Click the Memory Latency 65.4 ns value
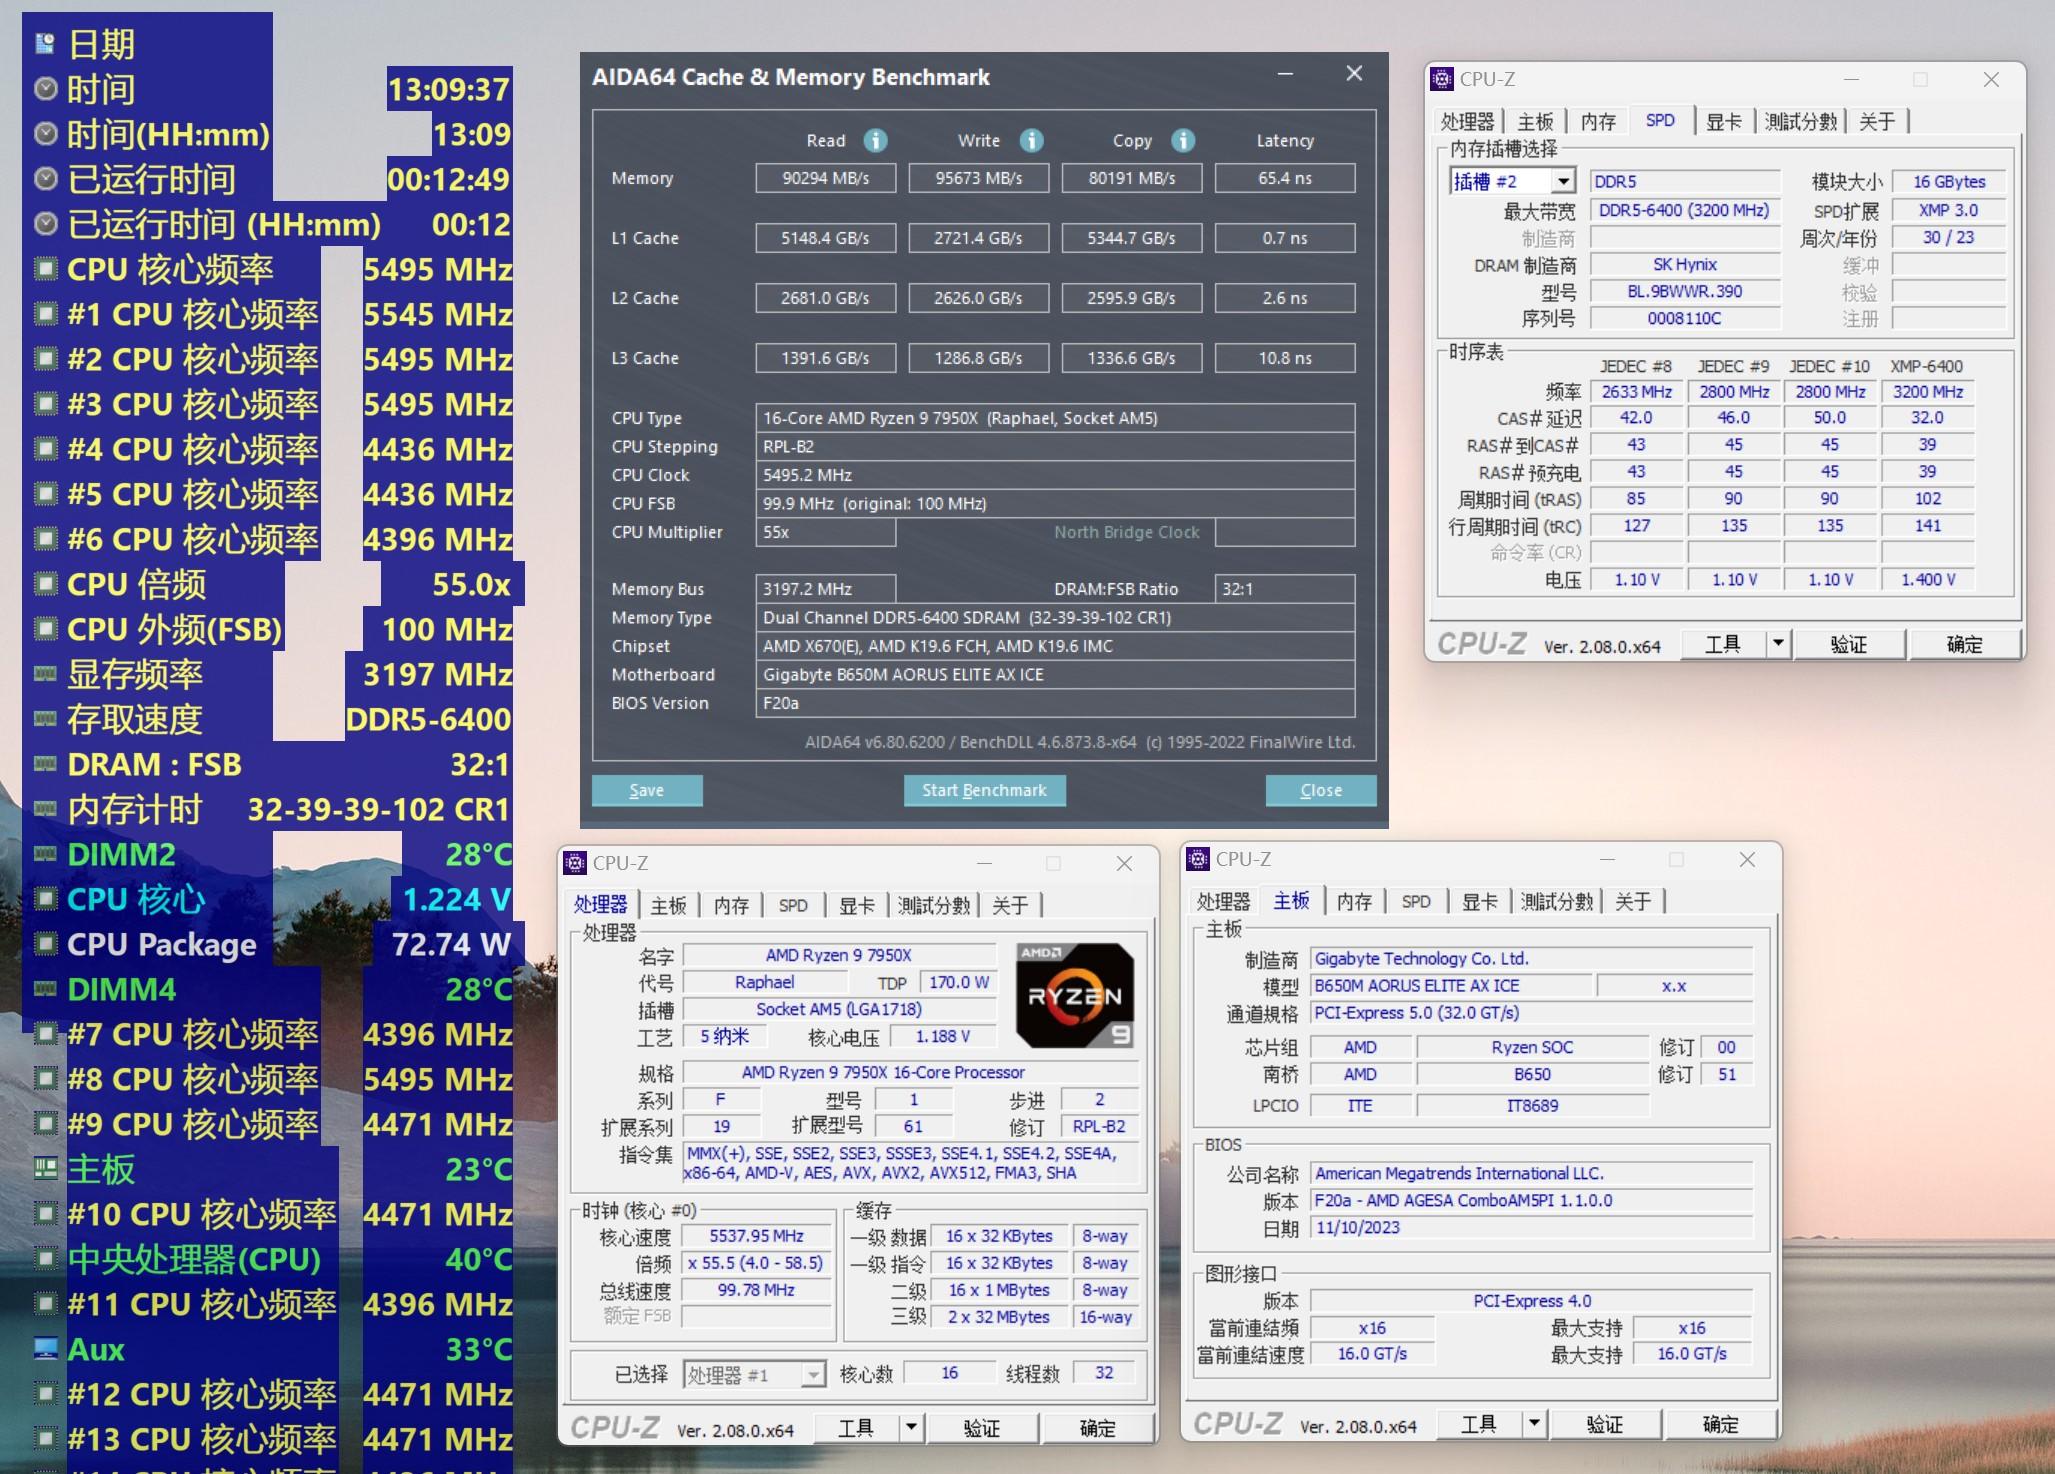 (x=1285, y=178)
